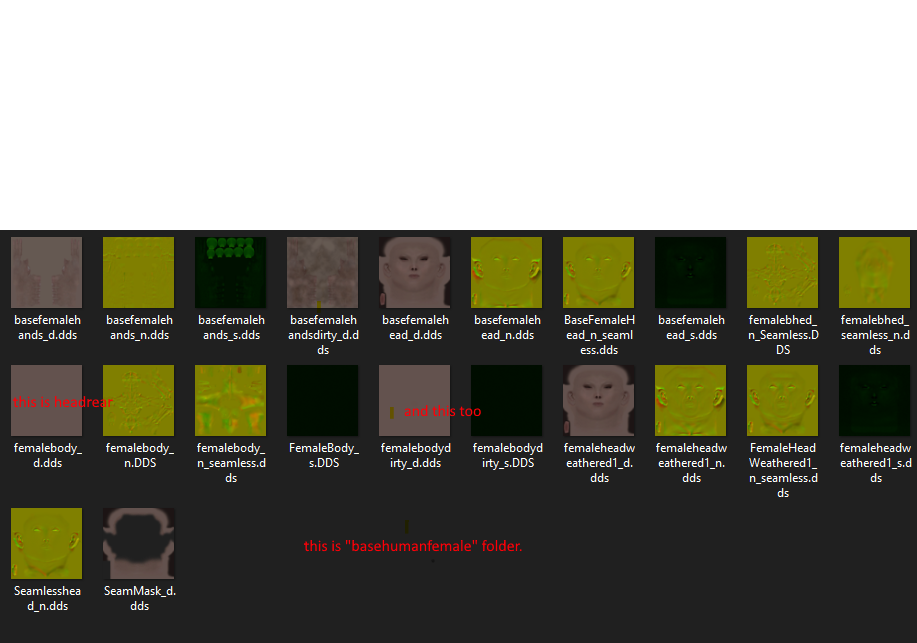
Task: Select the Seamlesshead_n.dds icon
Action: [x=47, y=544]
